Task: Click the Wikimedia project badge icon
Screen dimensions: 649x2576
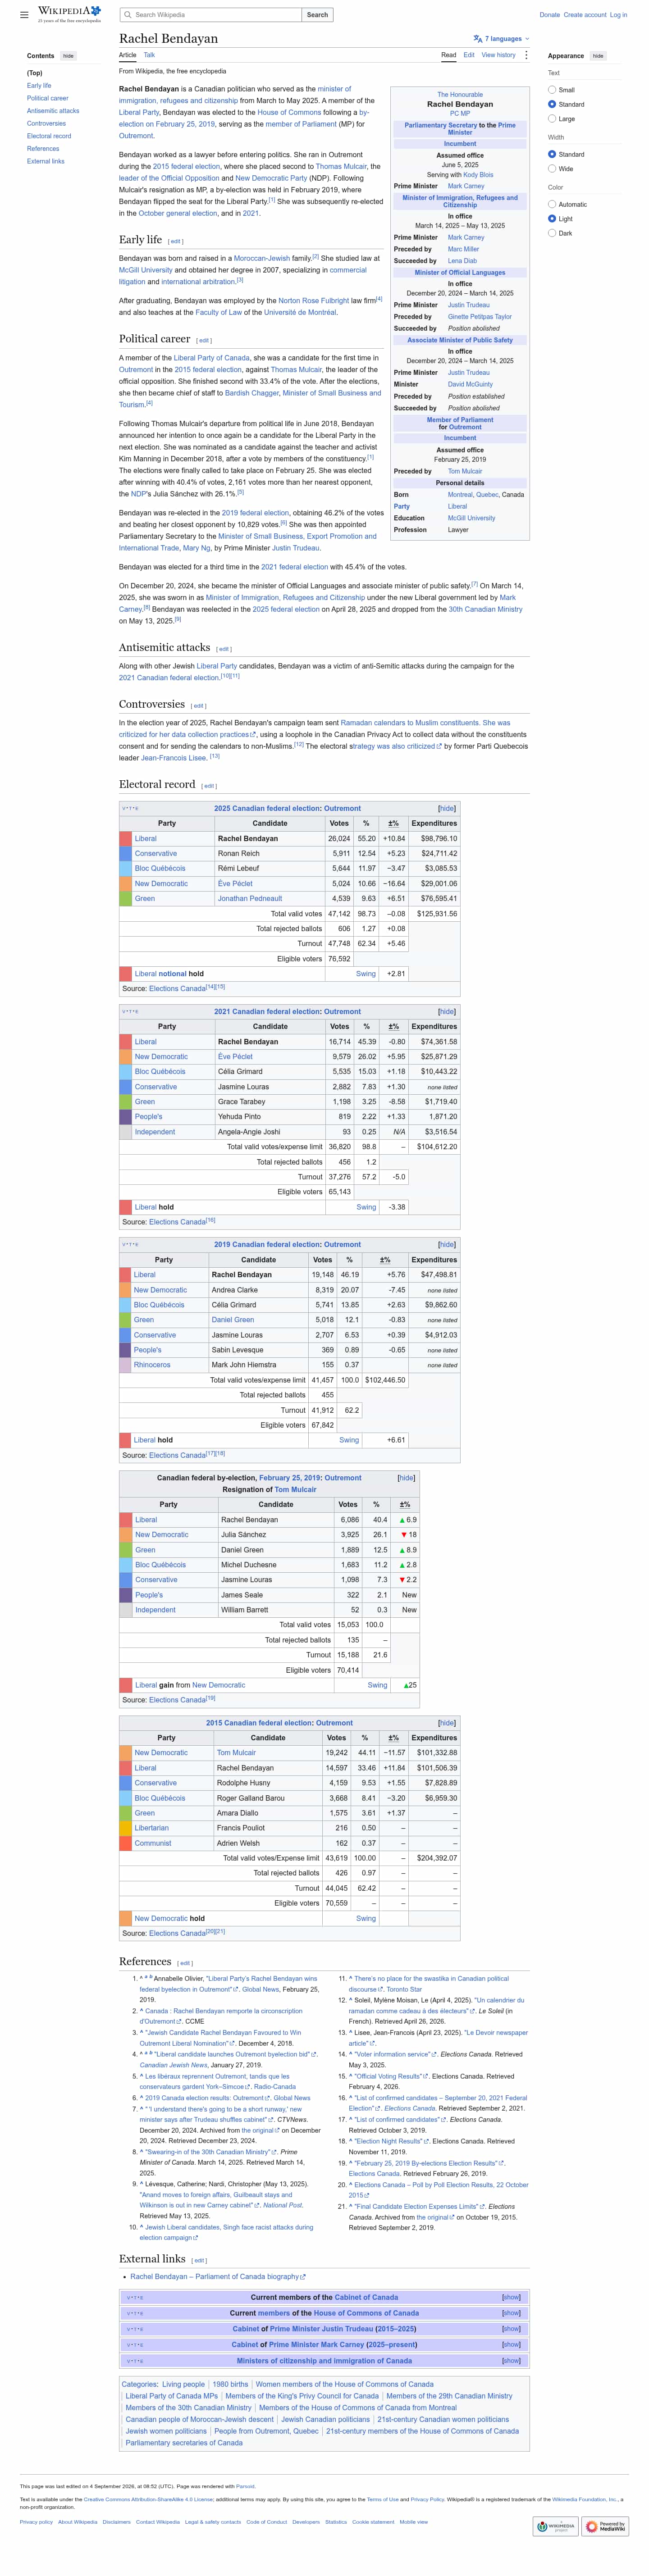Action: click(x=555, y=2526)
